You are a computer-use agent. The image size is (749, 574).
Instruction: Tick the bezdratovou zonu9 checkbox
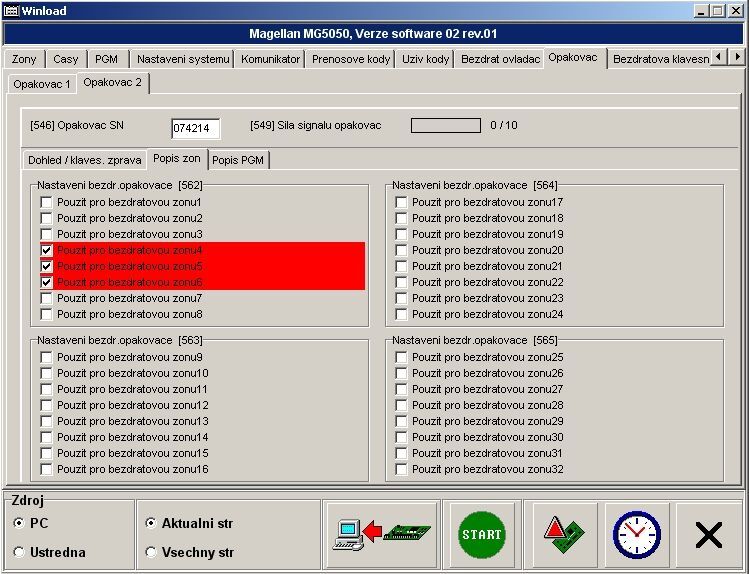(x=47, y=357)
